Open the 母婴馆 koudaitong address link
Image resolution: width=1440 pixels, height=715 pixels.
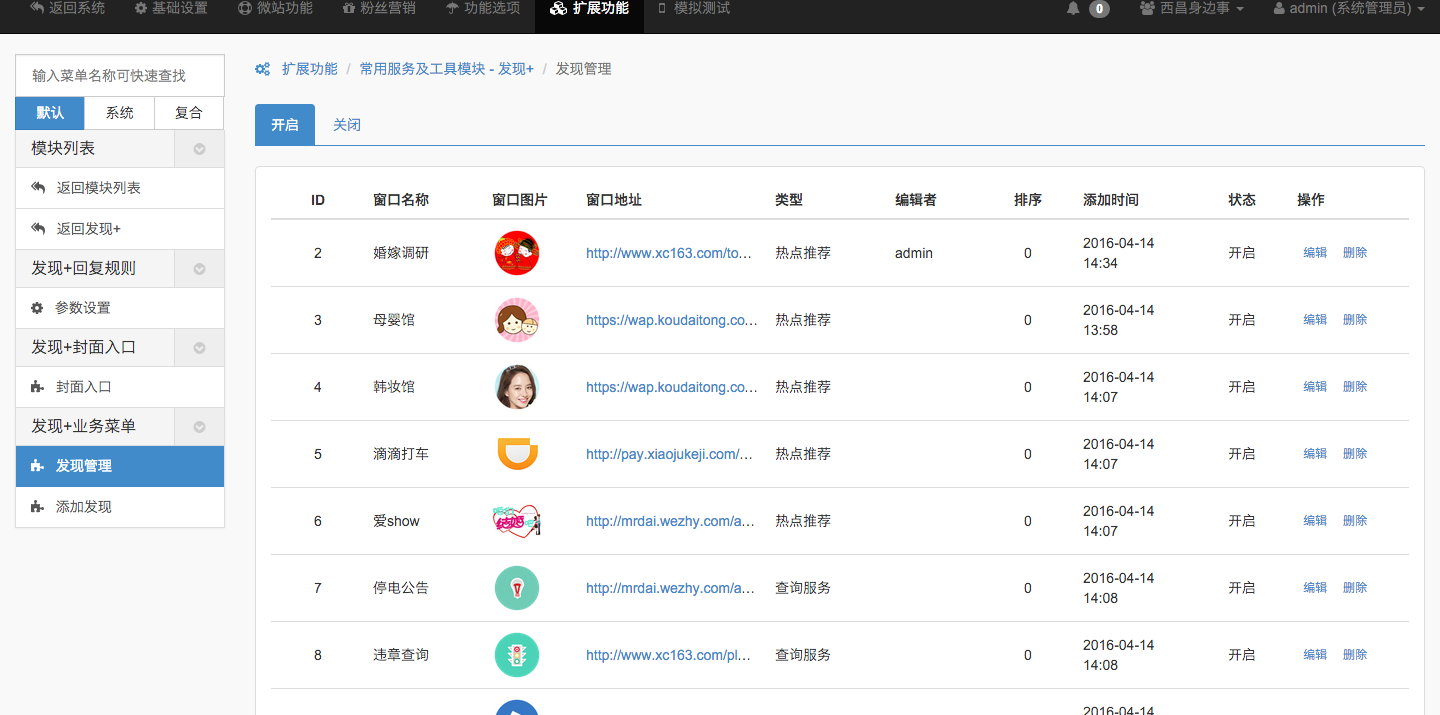672,320
